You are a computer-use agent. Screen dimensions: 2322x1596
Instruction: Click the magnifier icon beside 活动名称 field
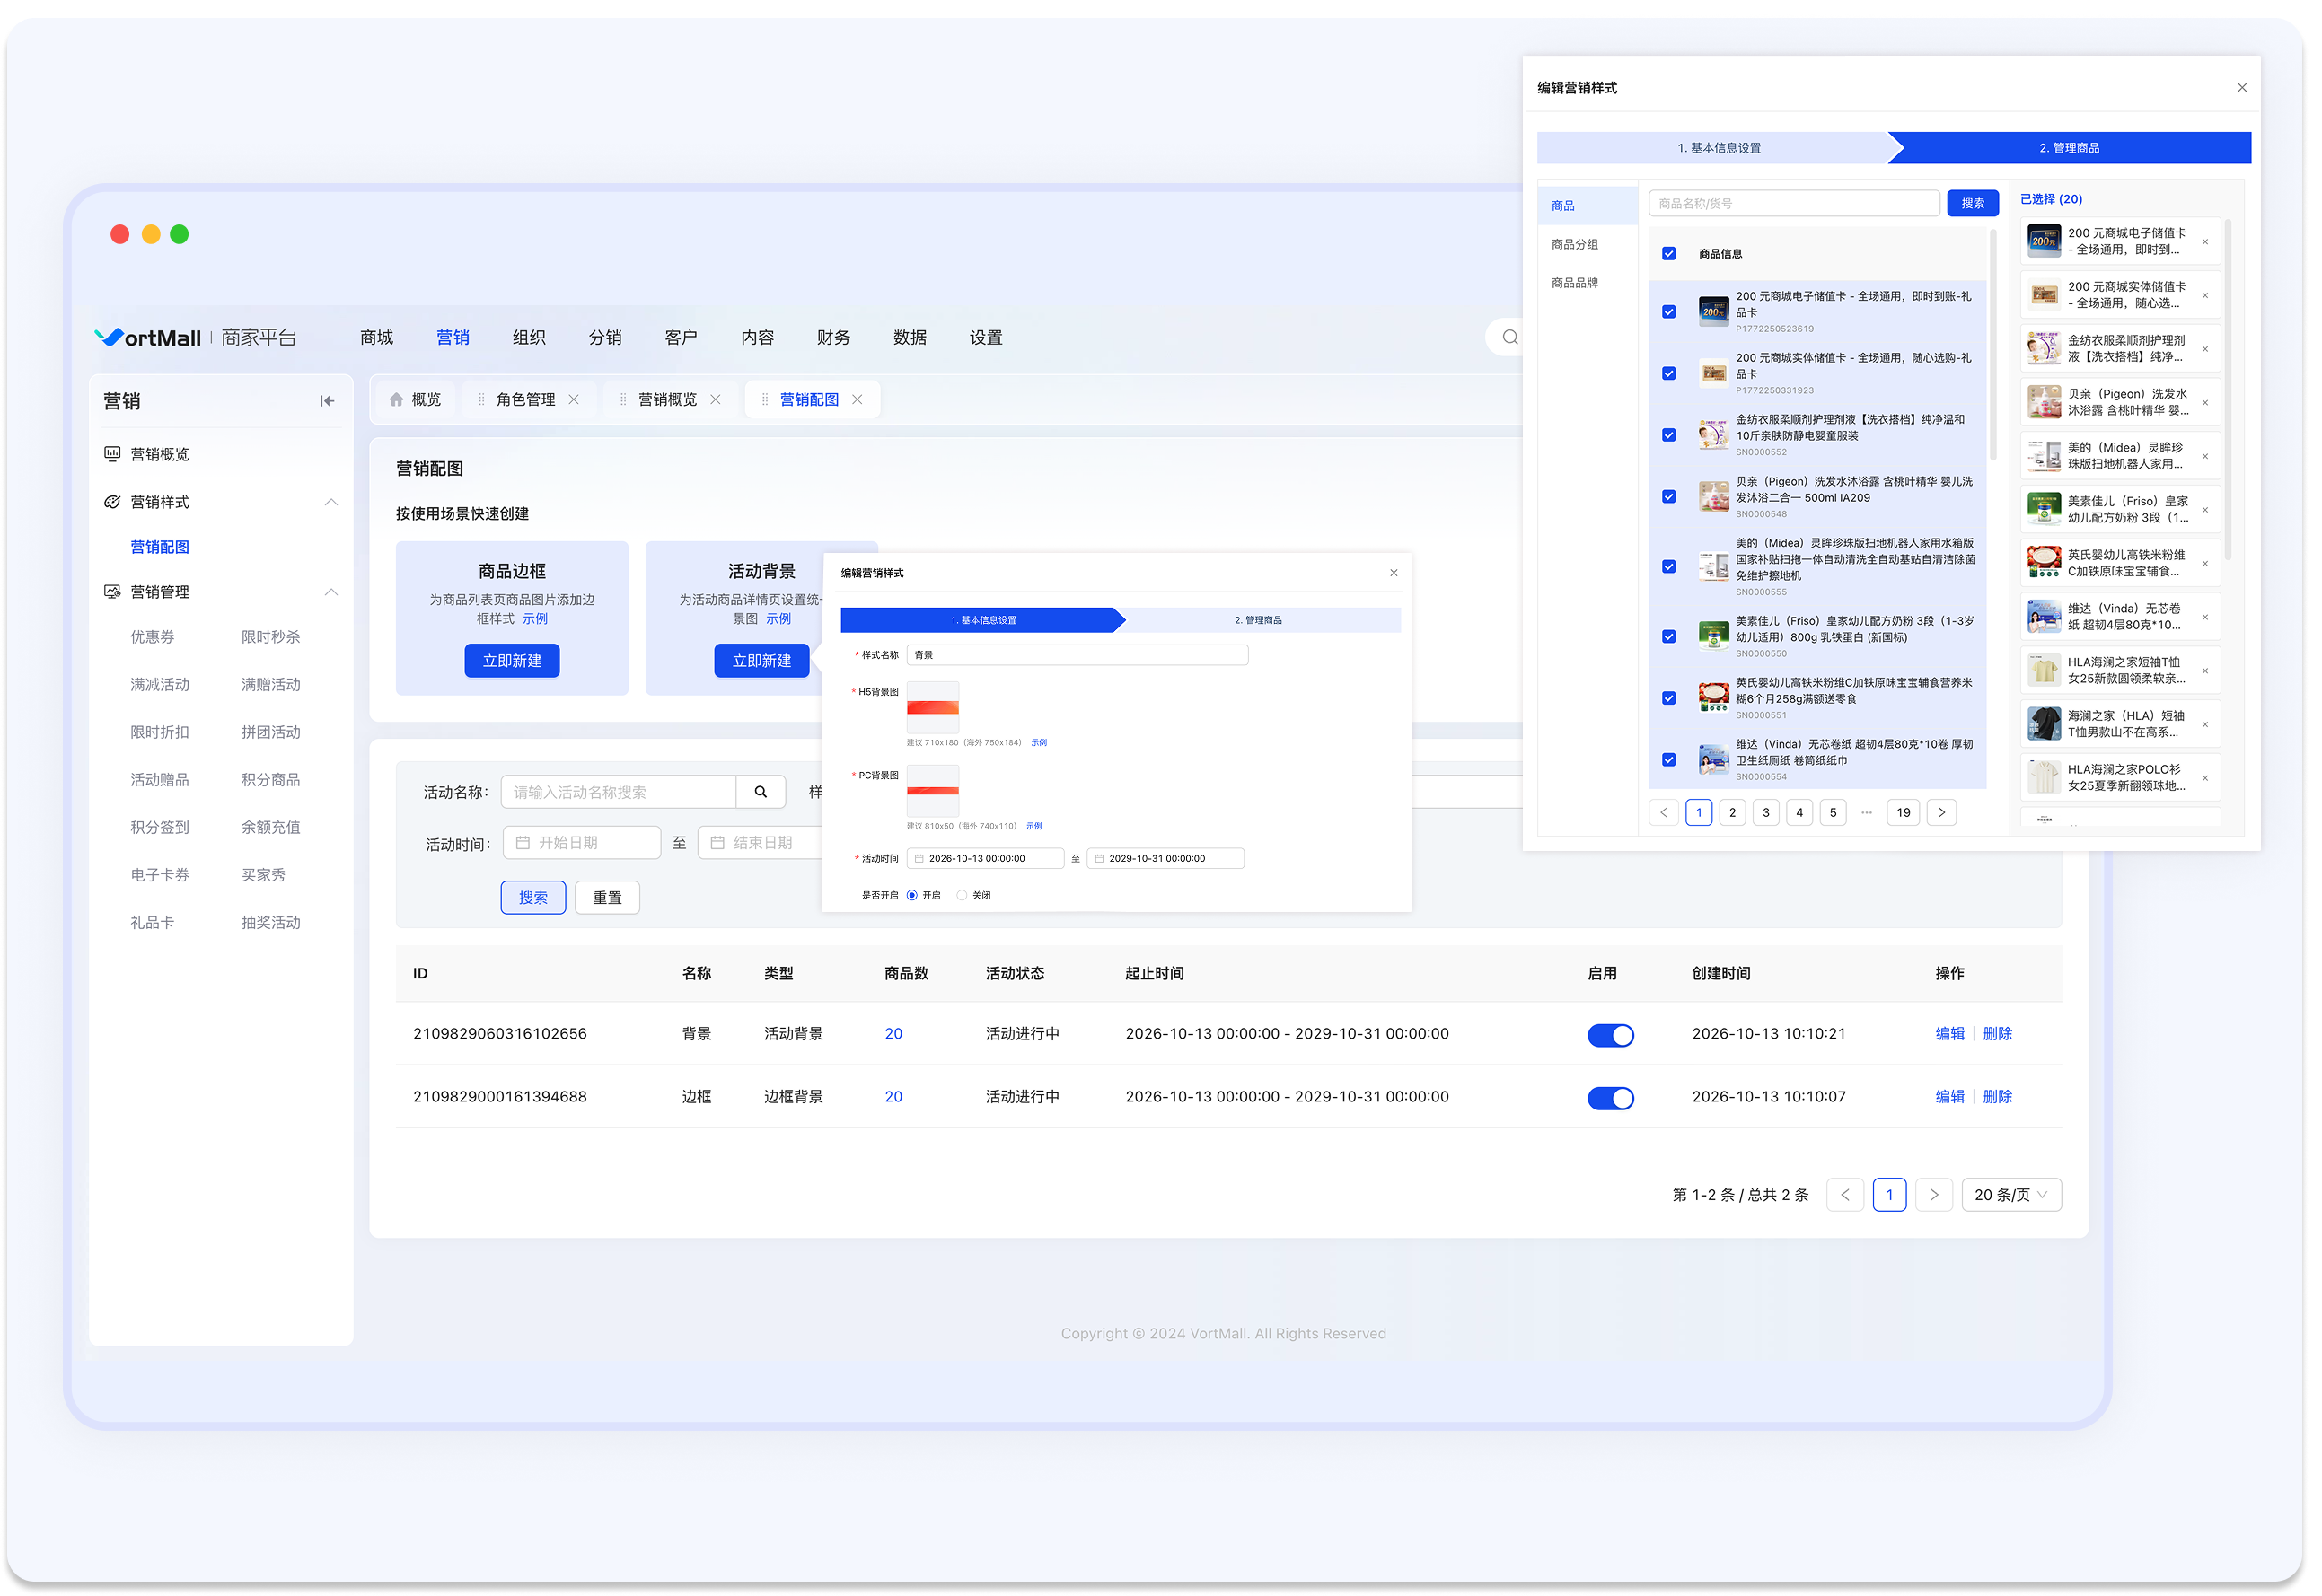click(x=761, y=793)
